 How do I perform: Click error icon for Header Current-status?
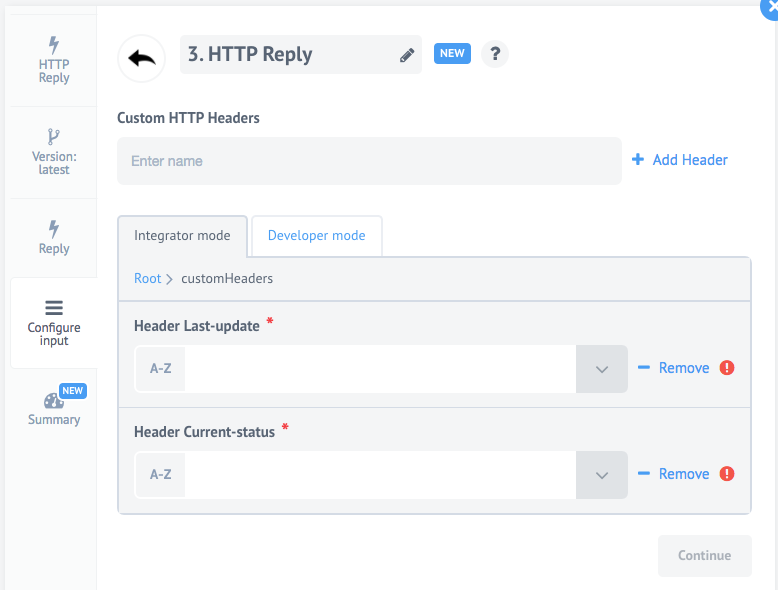[727, 474]
